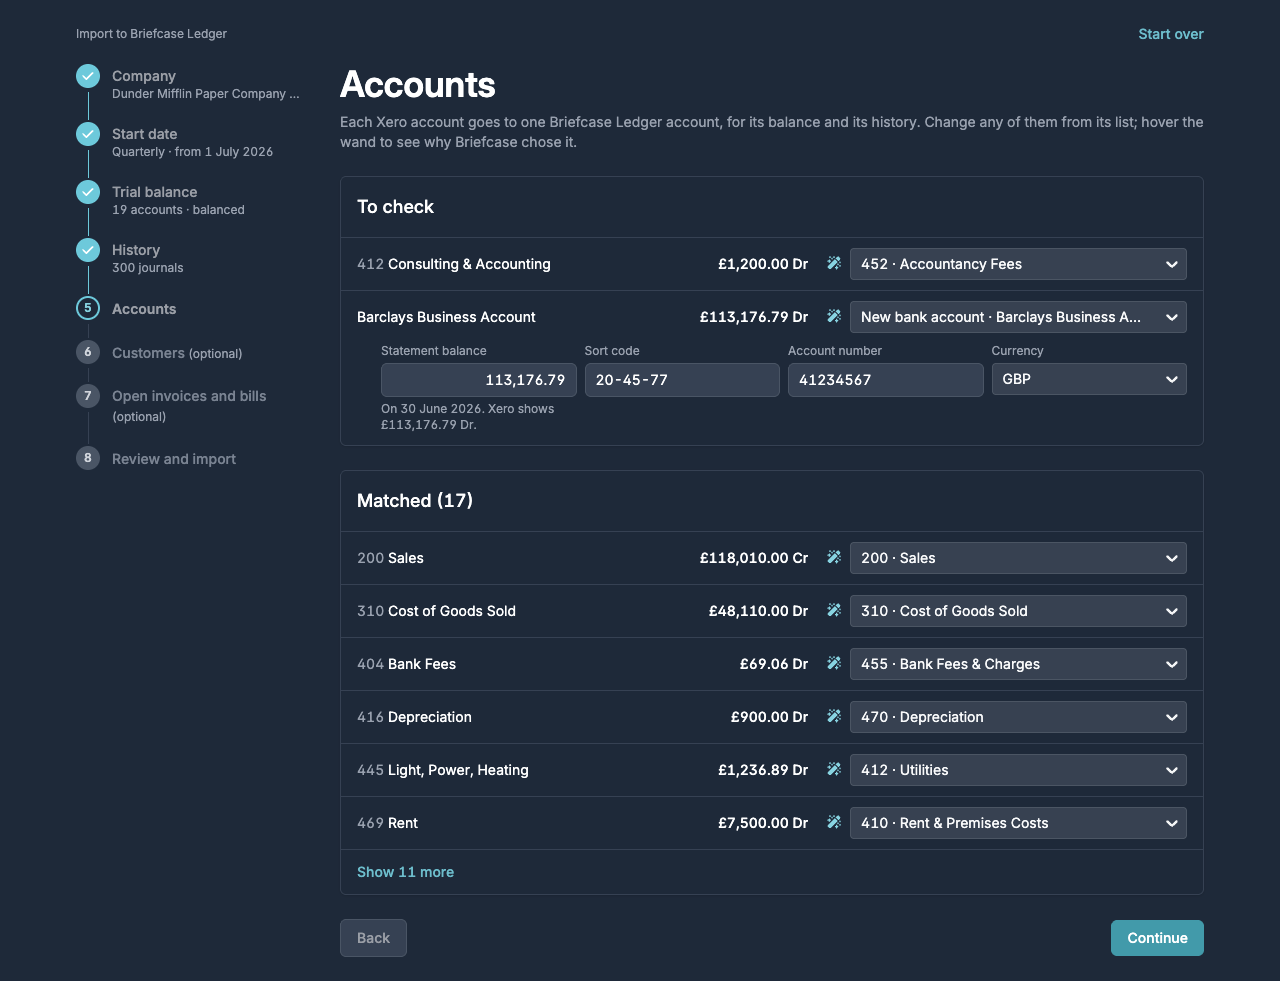Click the step 8 circle for Review and import

point(88,458)
